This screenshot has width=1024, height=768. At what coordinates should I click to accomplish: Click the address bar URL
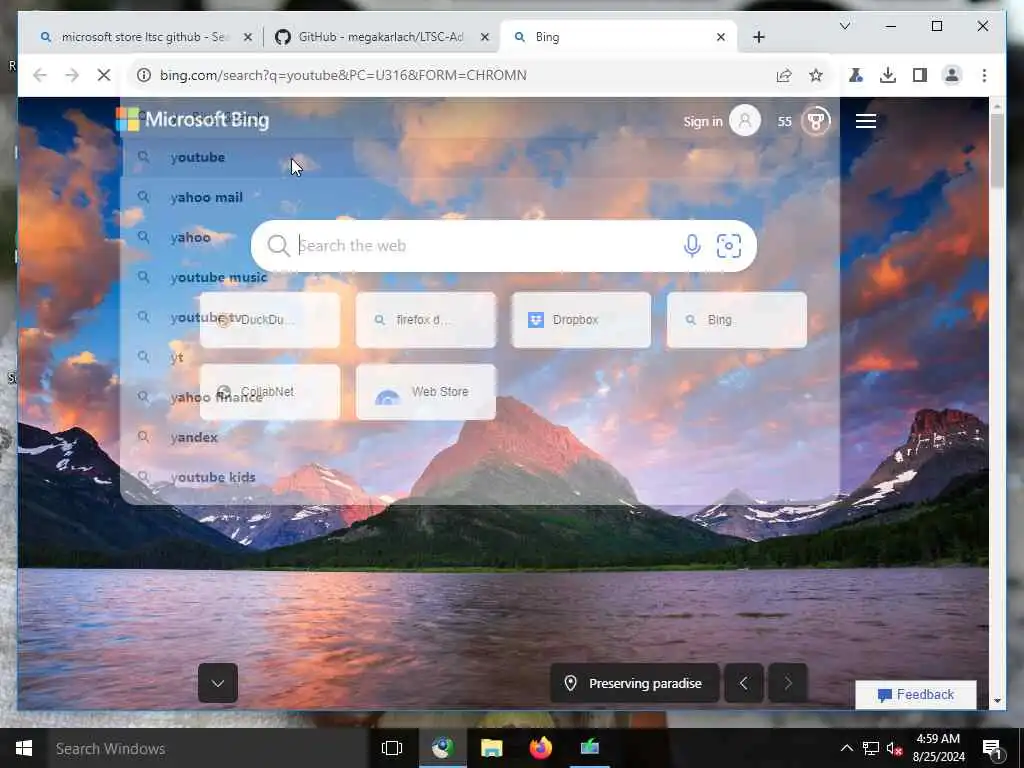[344, 75]
